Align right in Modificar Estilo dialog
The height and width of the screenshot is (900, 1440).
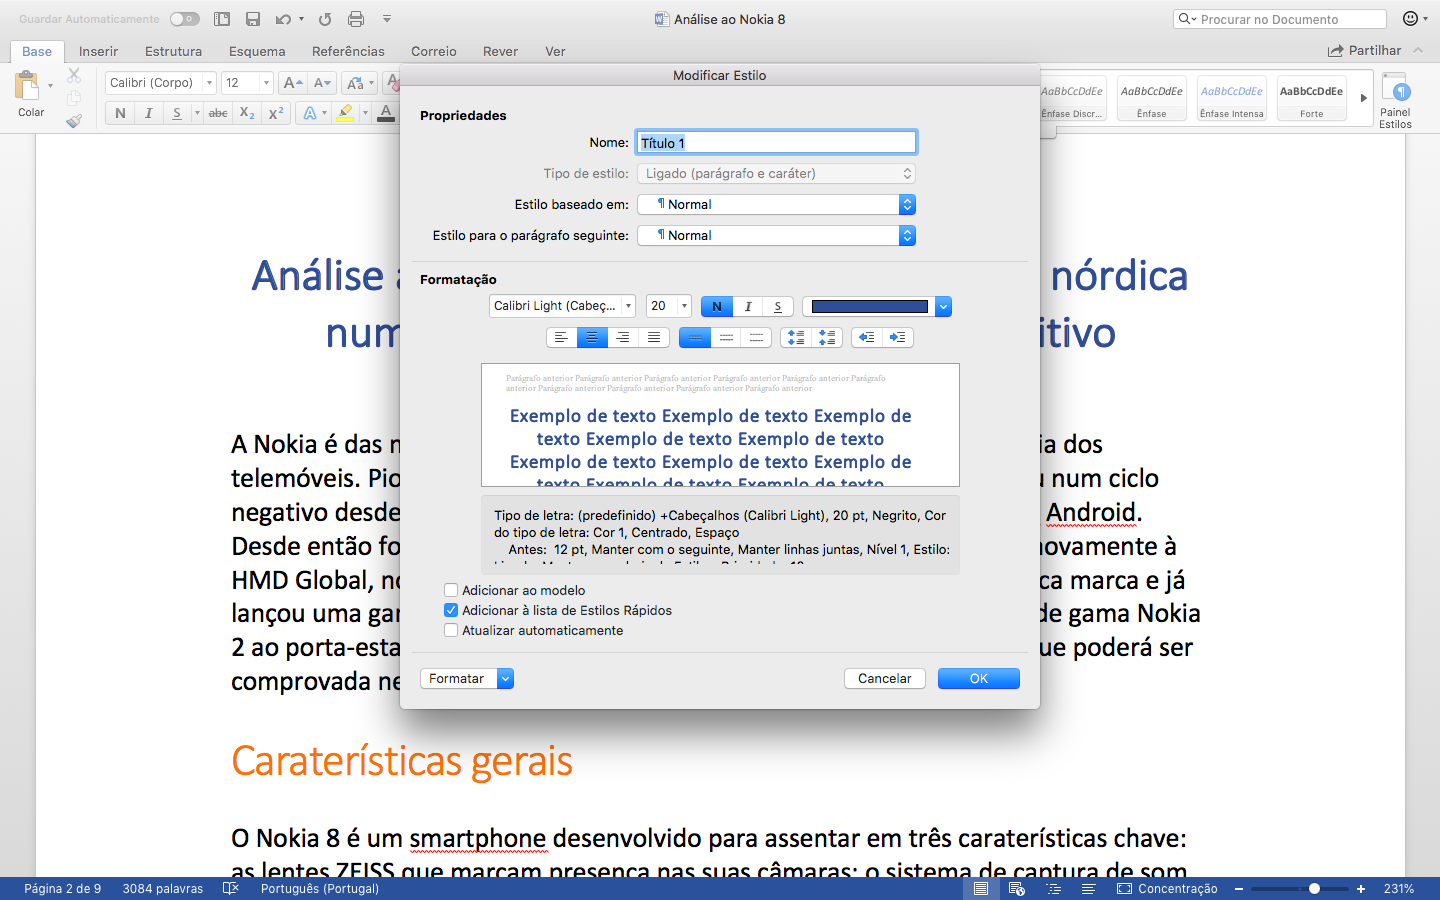coord(623,337)
